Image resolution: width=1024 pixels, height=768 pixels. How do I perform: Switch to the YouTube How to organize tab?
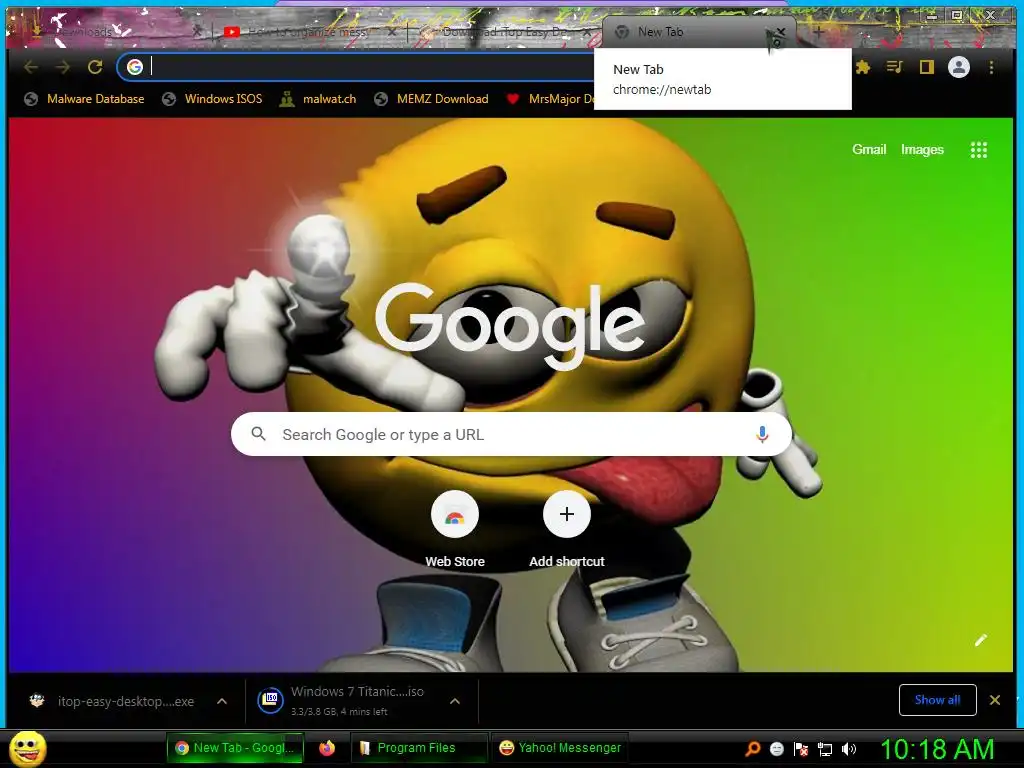307,31
